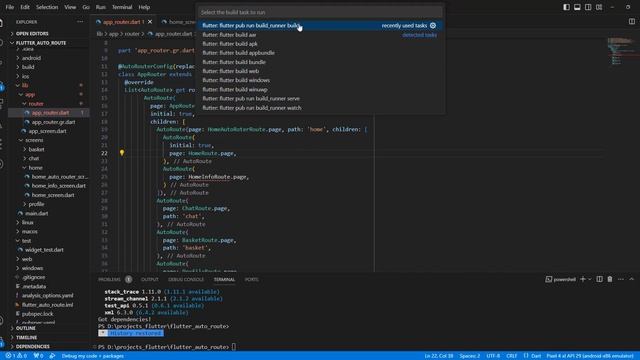Screen dimensions: 640x360
Task: Click the gear icon to configure build_runner build task
Action: [x=433, y=25]
